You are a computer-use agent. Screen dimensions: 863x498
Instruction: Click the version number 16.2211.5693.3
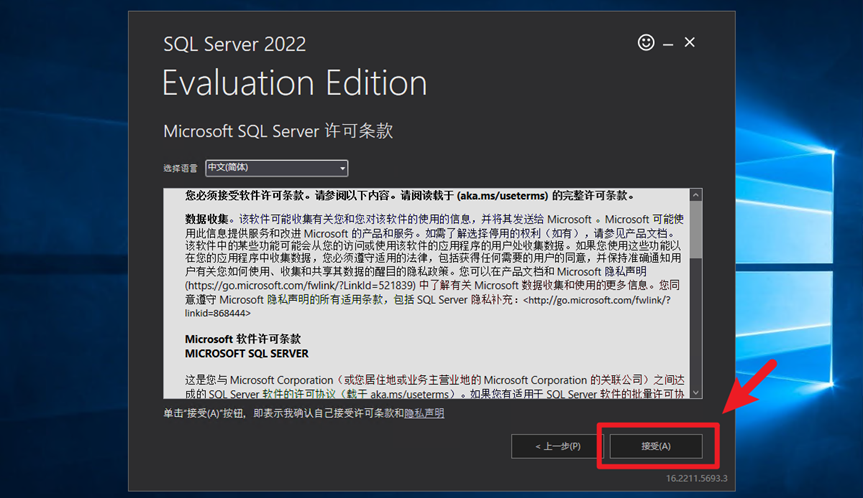[697, 478]
